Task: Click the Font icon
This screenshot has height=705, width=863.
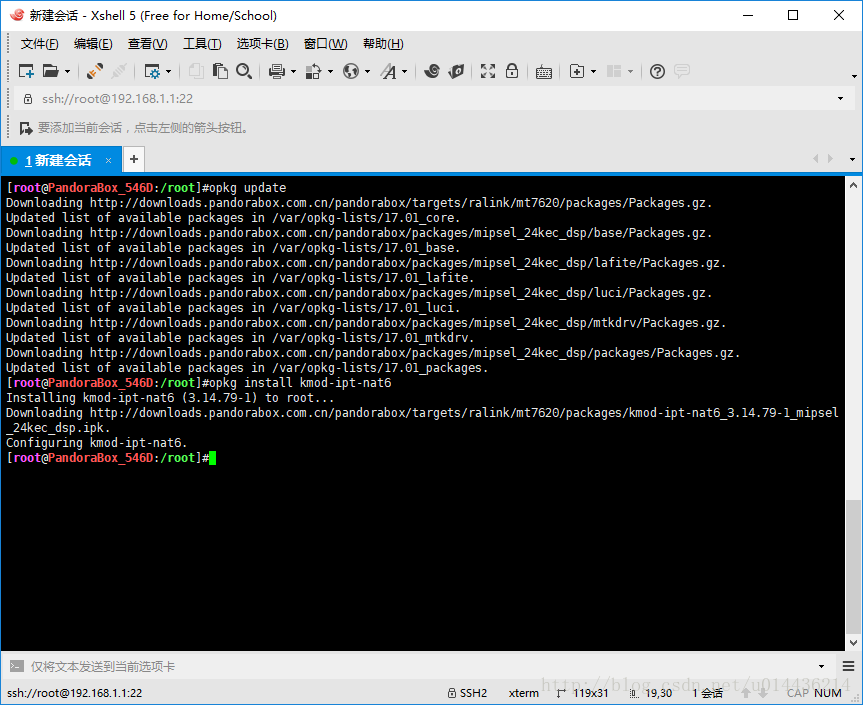Action: pyautogui.click(x=388, y=71)
